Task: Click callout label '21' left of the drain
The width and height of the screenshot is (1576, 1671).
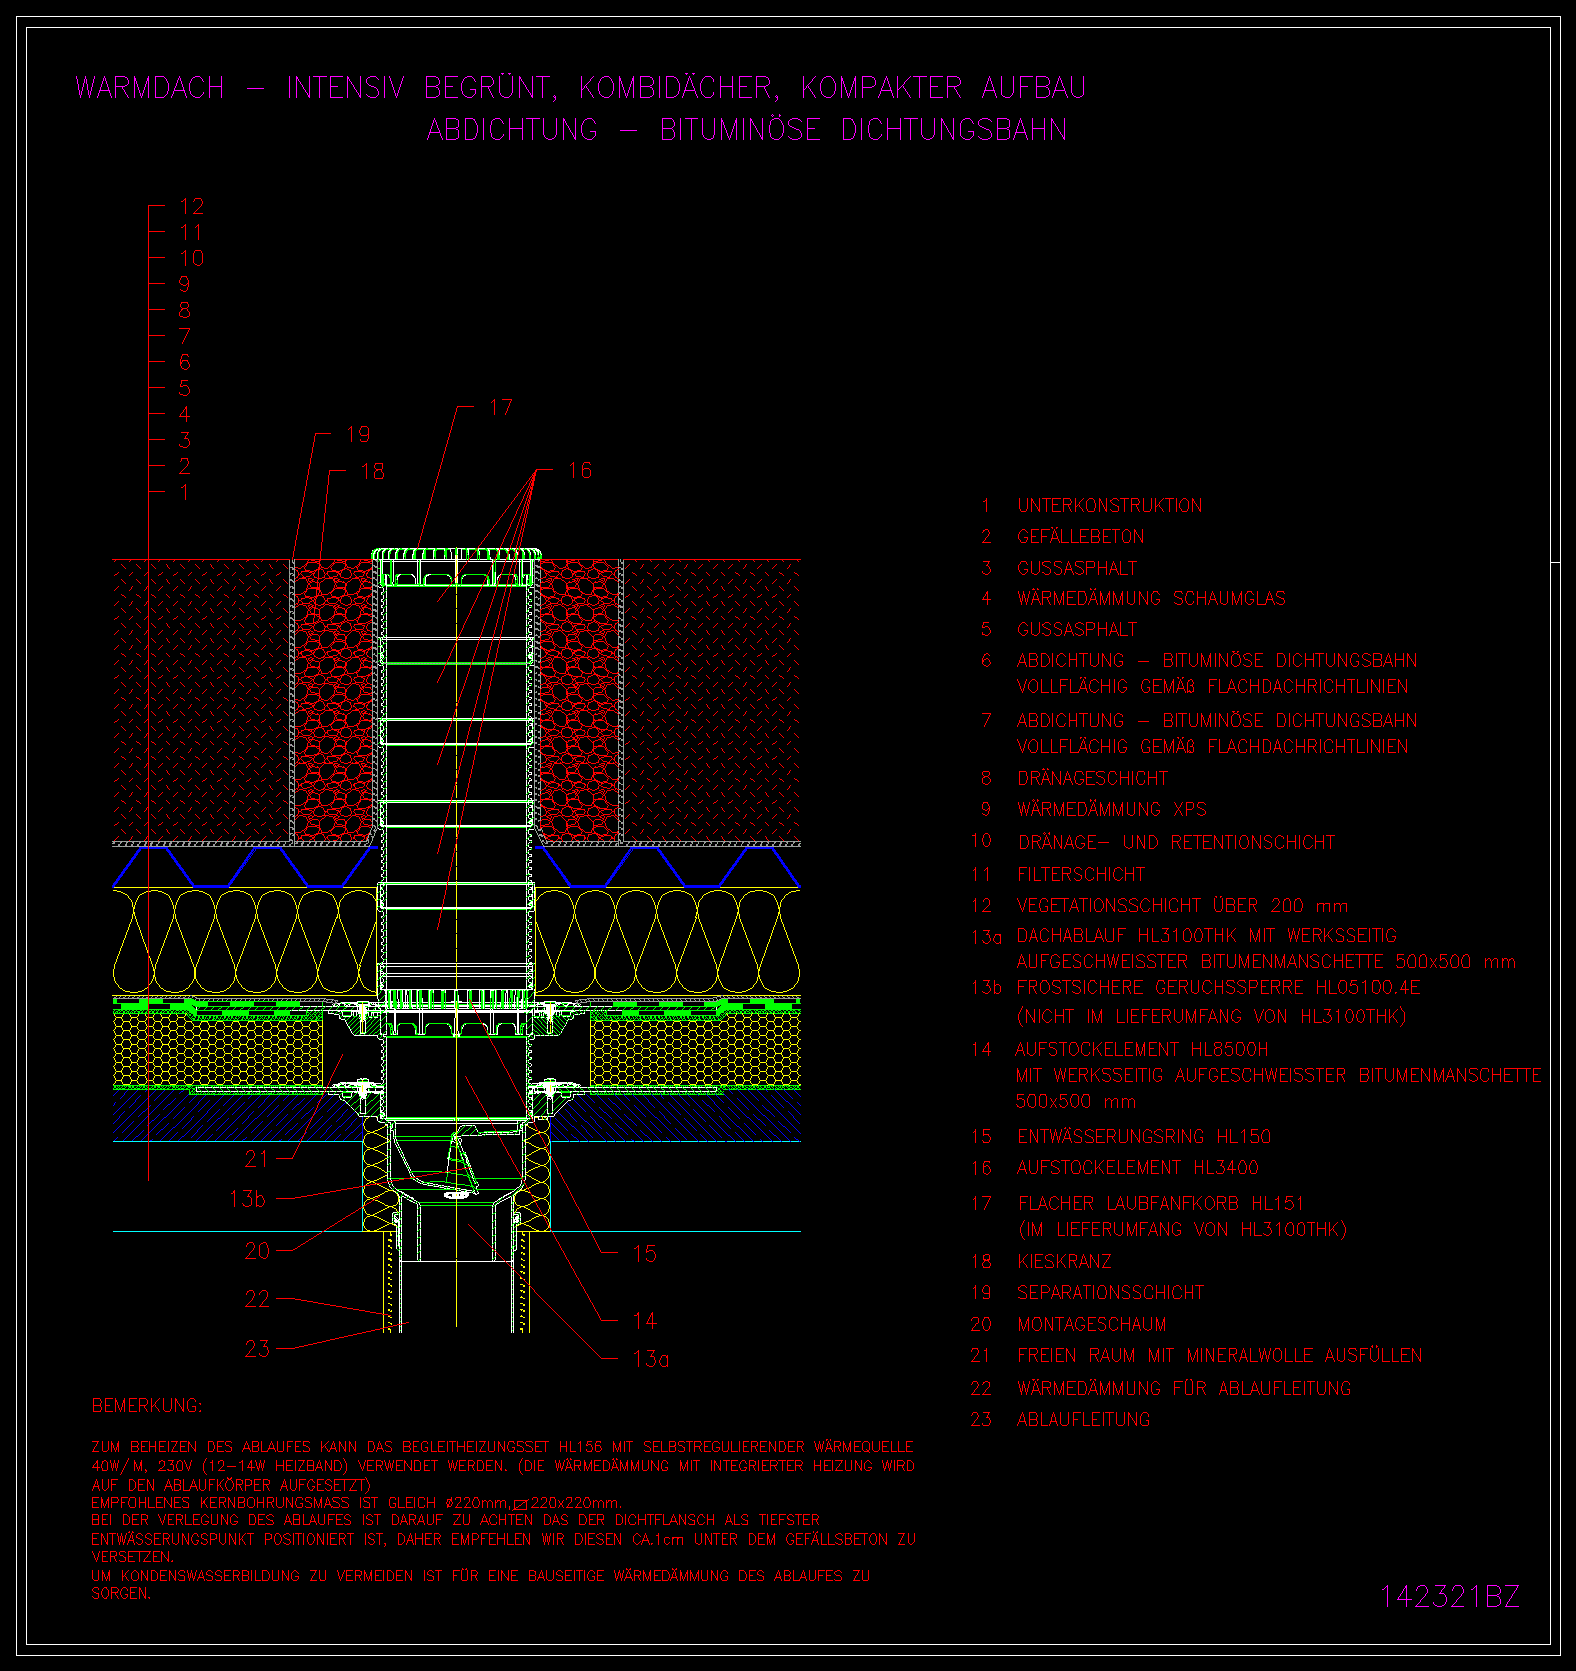Action: click(256, 1159)
